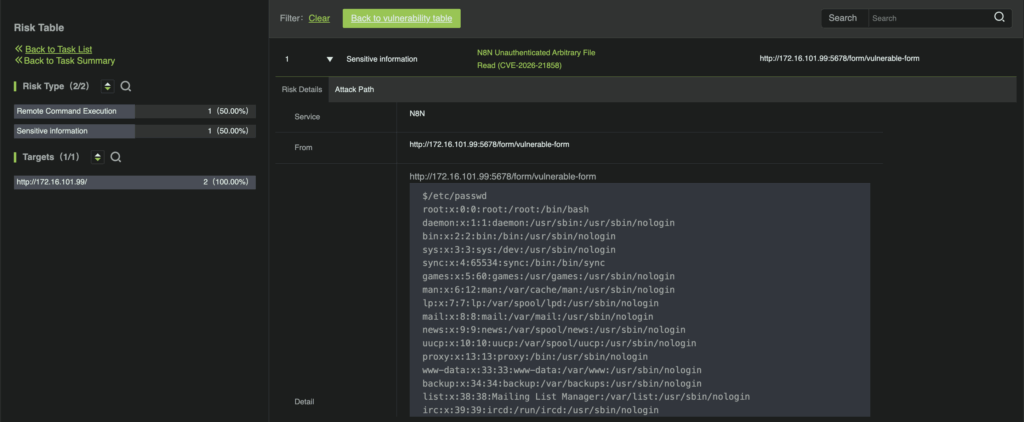
Task: Click inside the /etc/passwd output code block
Action: tap(639, 300)
